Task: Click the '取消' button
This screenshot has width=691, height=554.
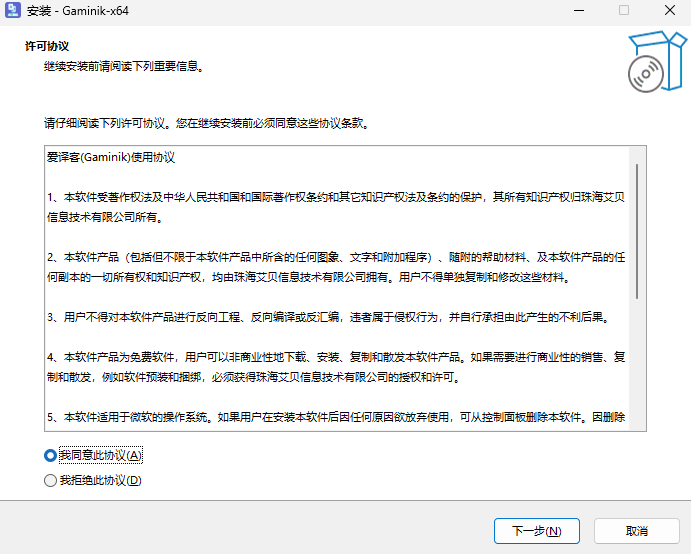Action: click(636, 531)
